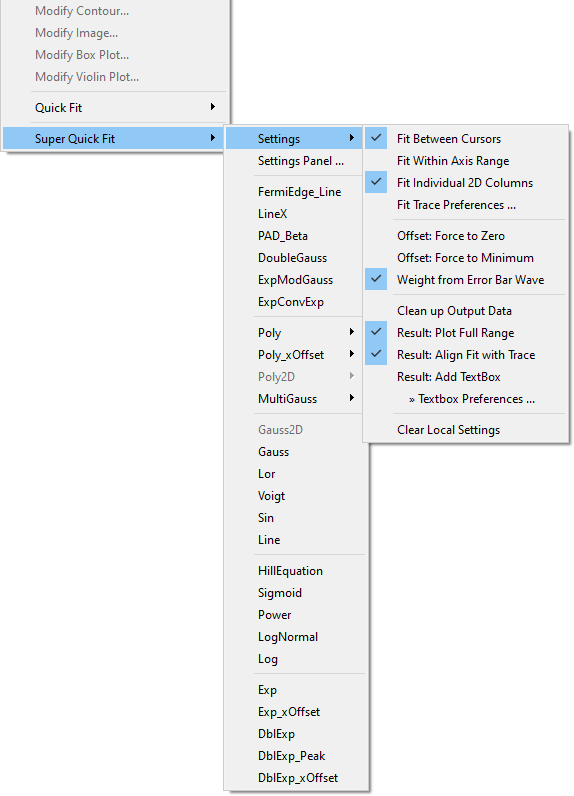Screen dimensions: 574x796
Task: Open Settings Panel dialog
Action: pos(294,161)
